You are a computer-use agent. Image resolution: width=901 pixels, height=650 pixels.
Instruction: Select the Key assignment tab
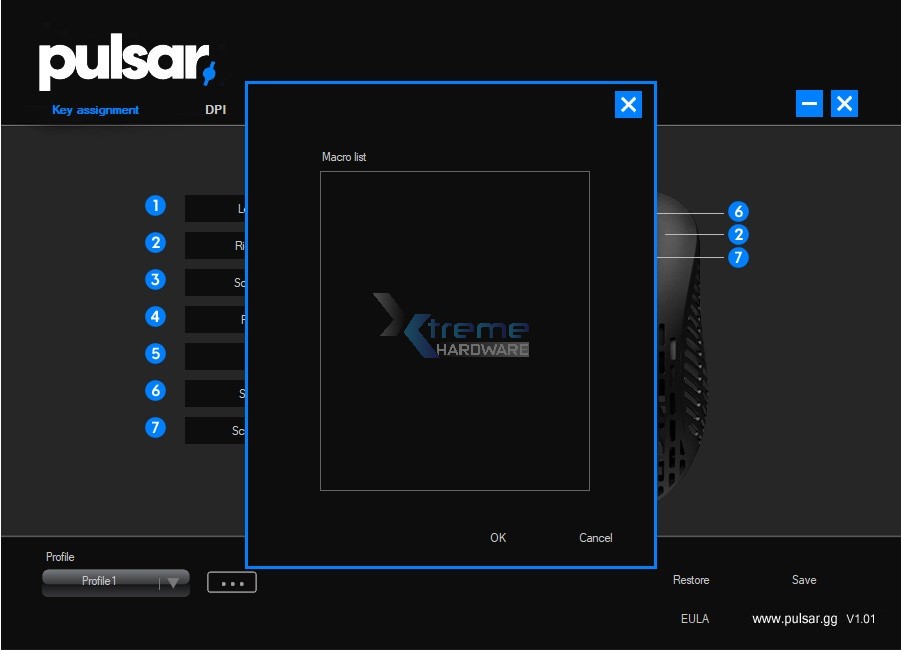pyautogui.click(x=96, y=110)
